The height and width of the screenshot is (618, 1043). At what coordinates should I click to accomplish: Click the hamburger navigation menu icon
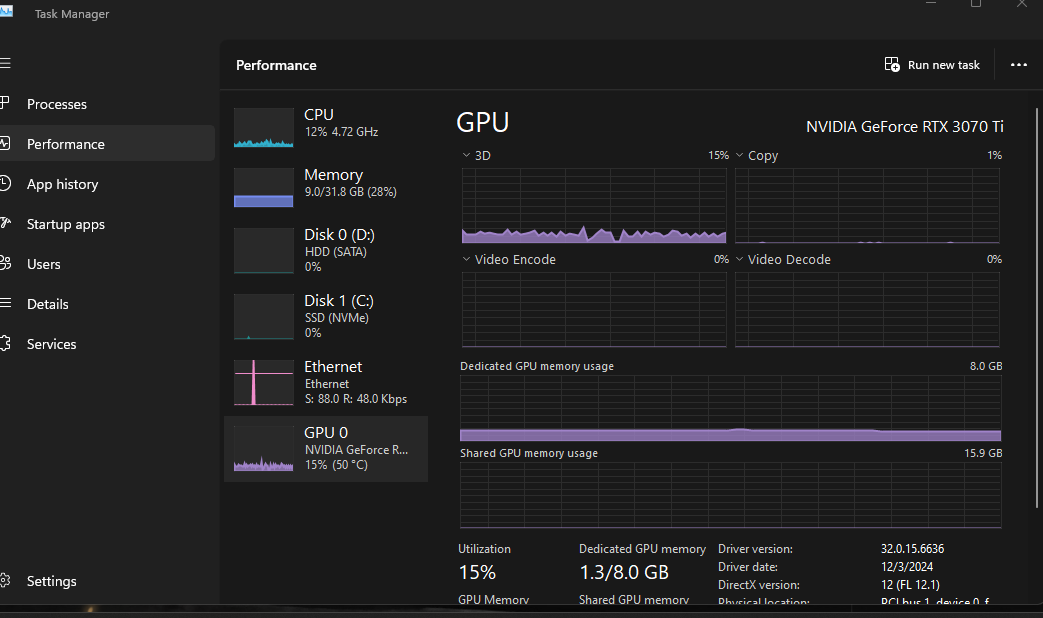pyautogui.click(x=5, y=64)
